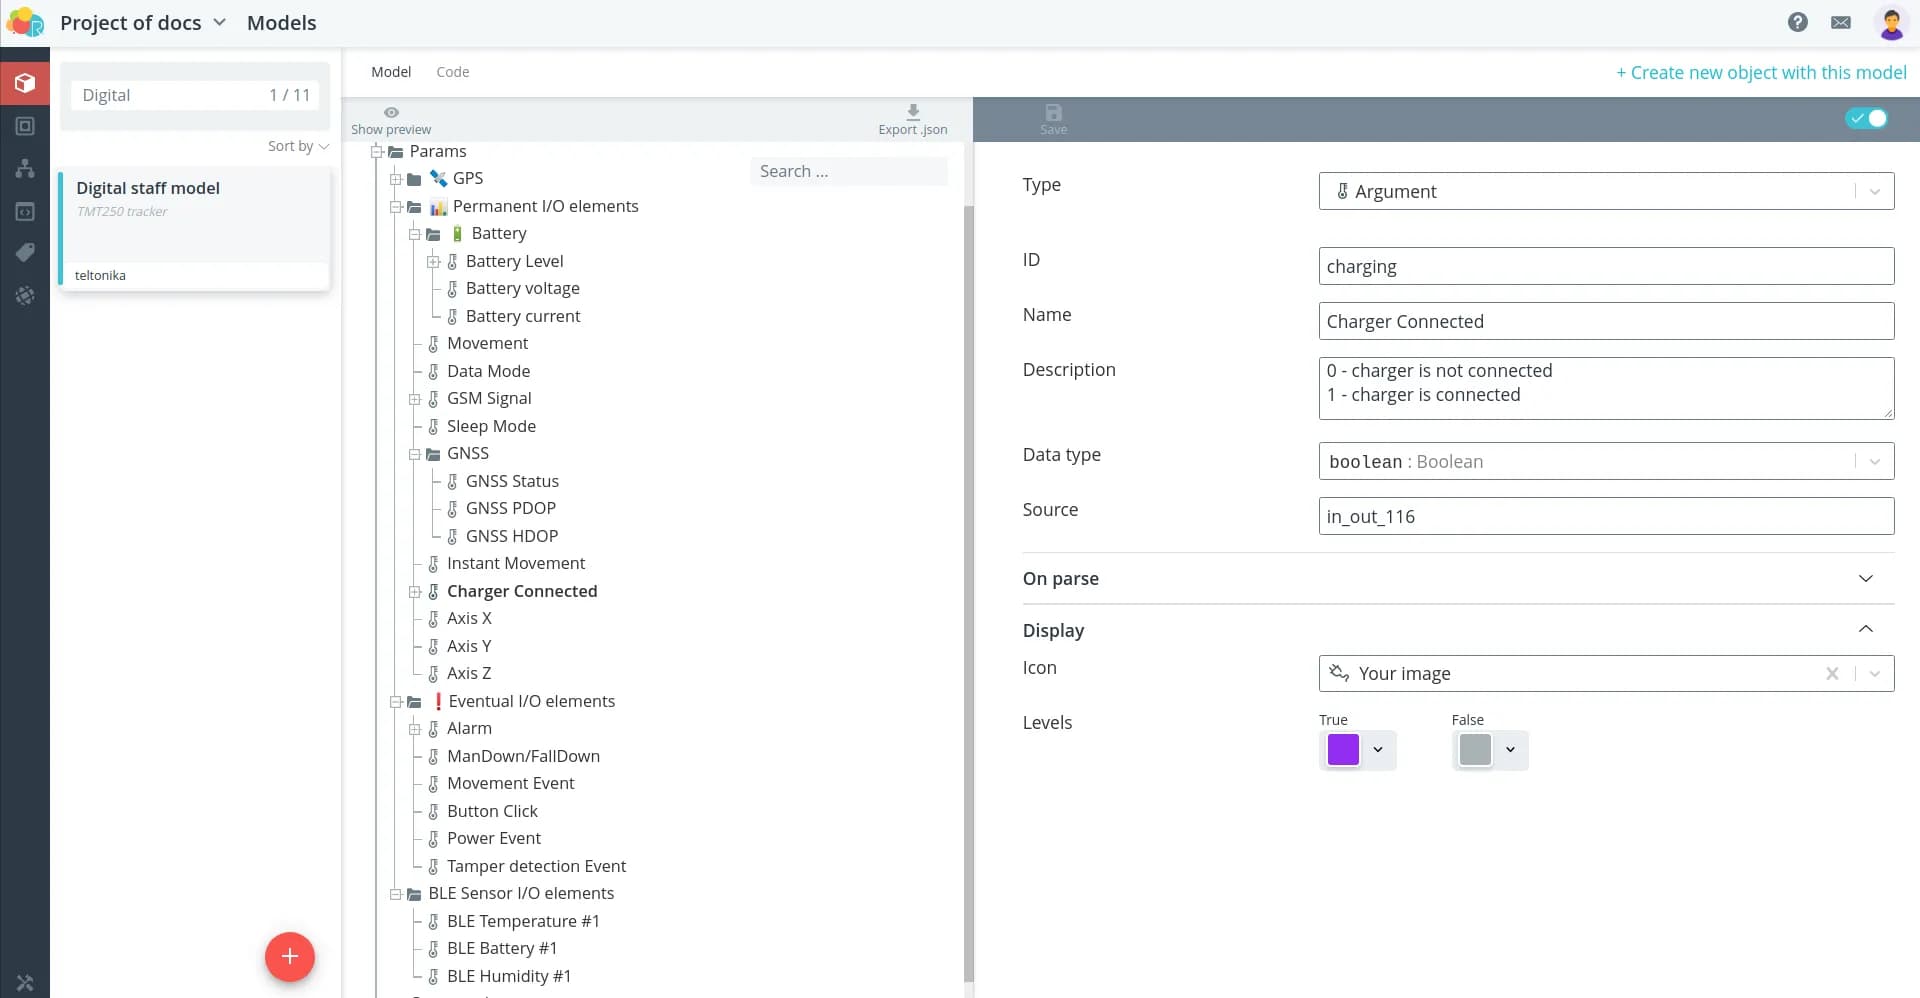Switch to the Code tab
The height and width of the screenshot is (998, 1920).
pyautogui.click(x=452, y=72)
